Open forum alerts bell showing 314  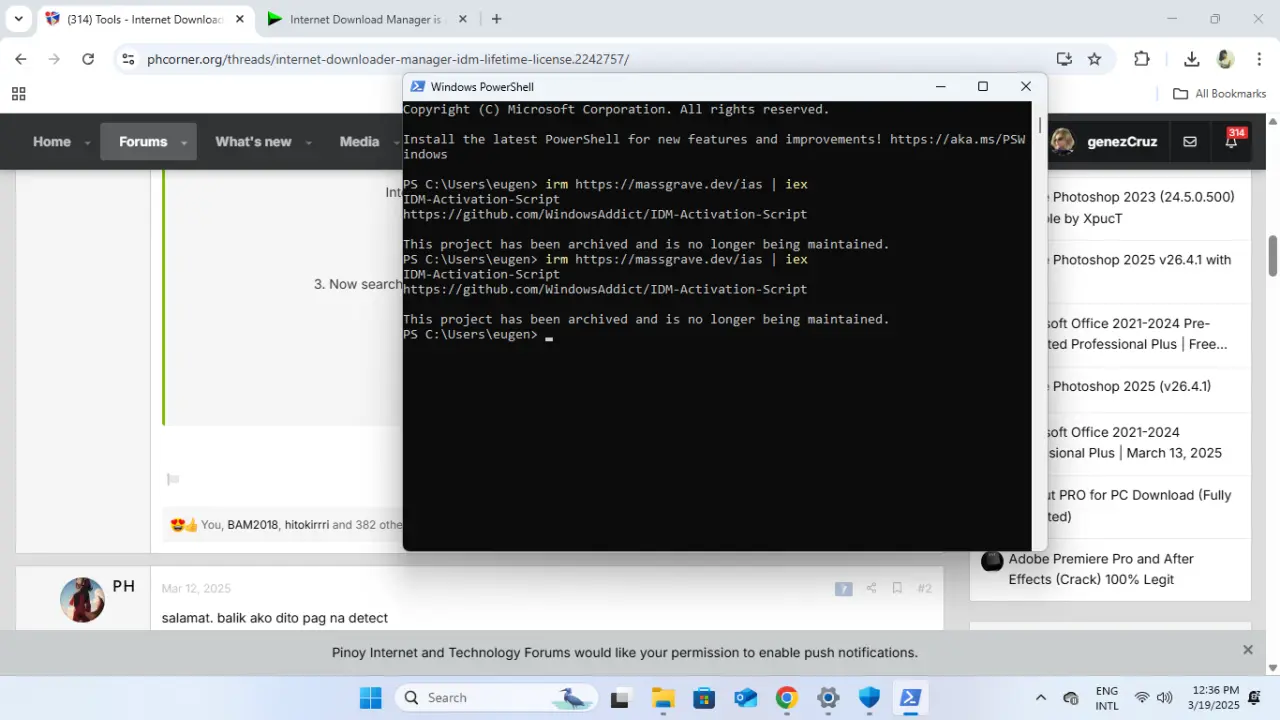(1231, 141)
